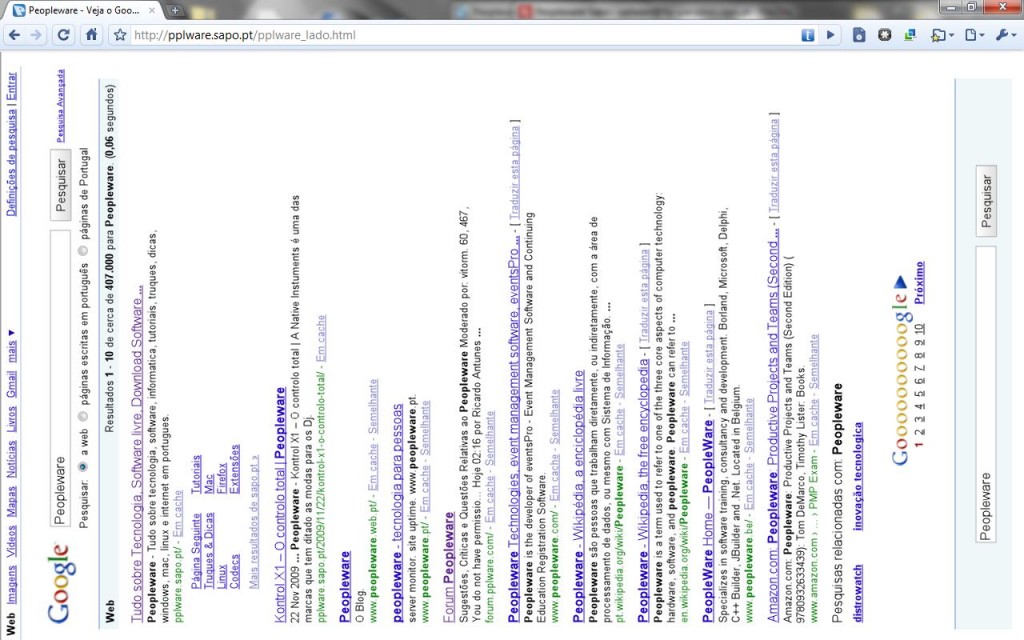The width and height of the screenshot is (1024, 640).
Task: Go to results page 2 in pagination
Action: tap(920, 432)
